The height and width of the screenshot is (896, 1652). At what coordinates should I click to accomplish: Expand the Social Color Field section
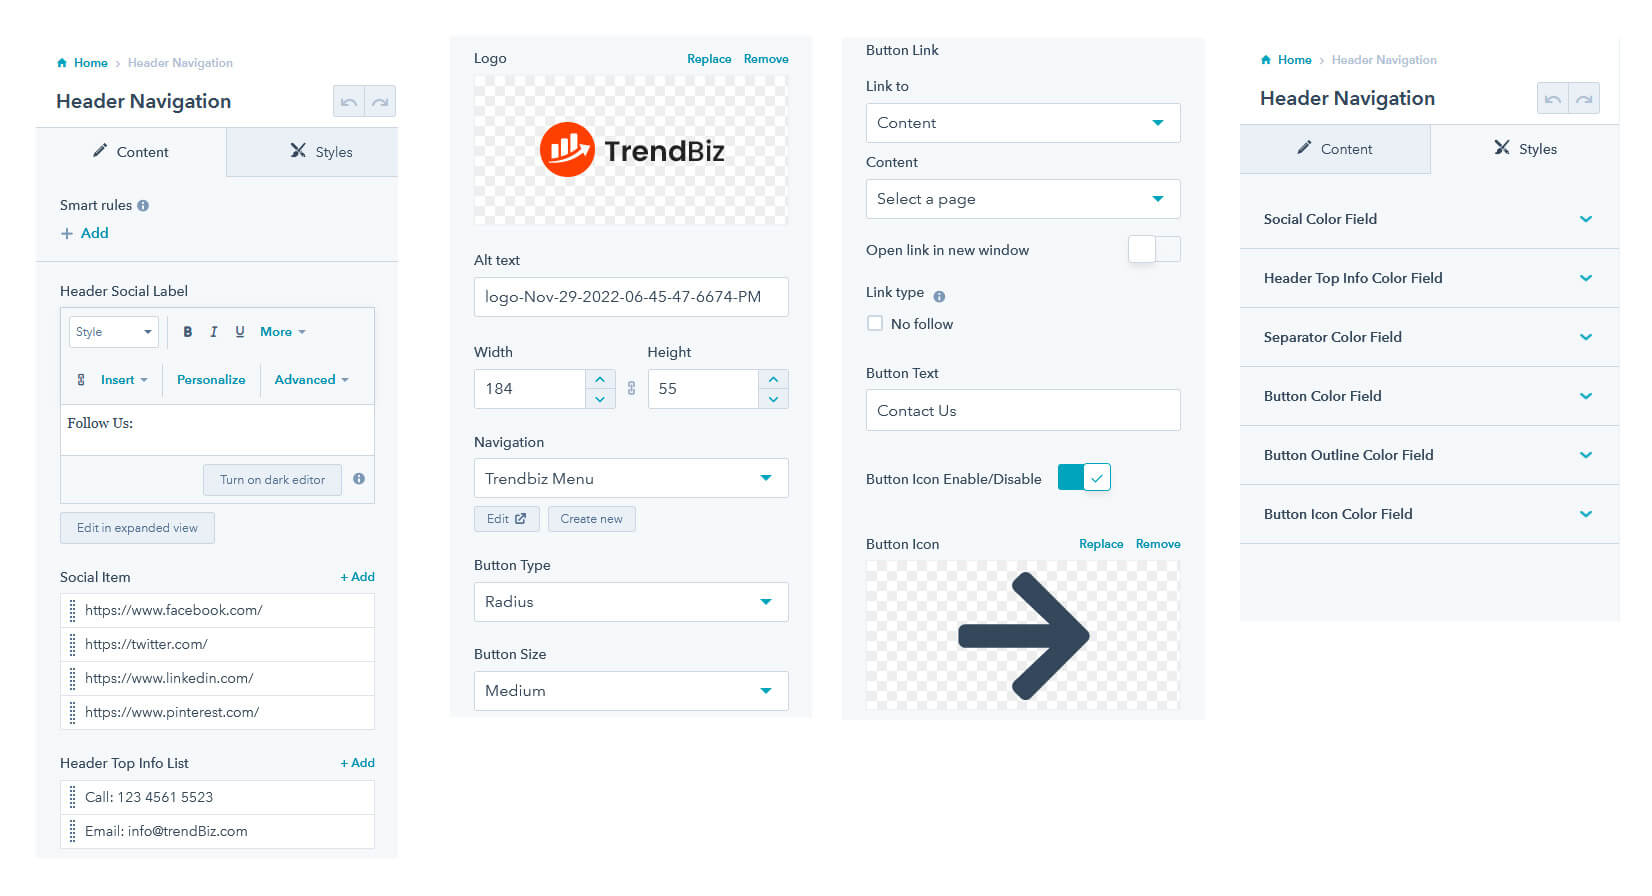[x=1429, y=219]
